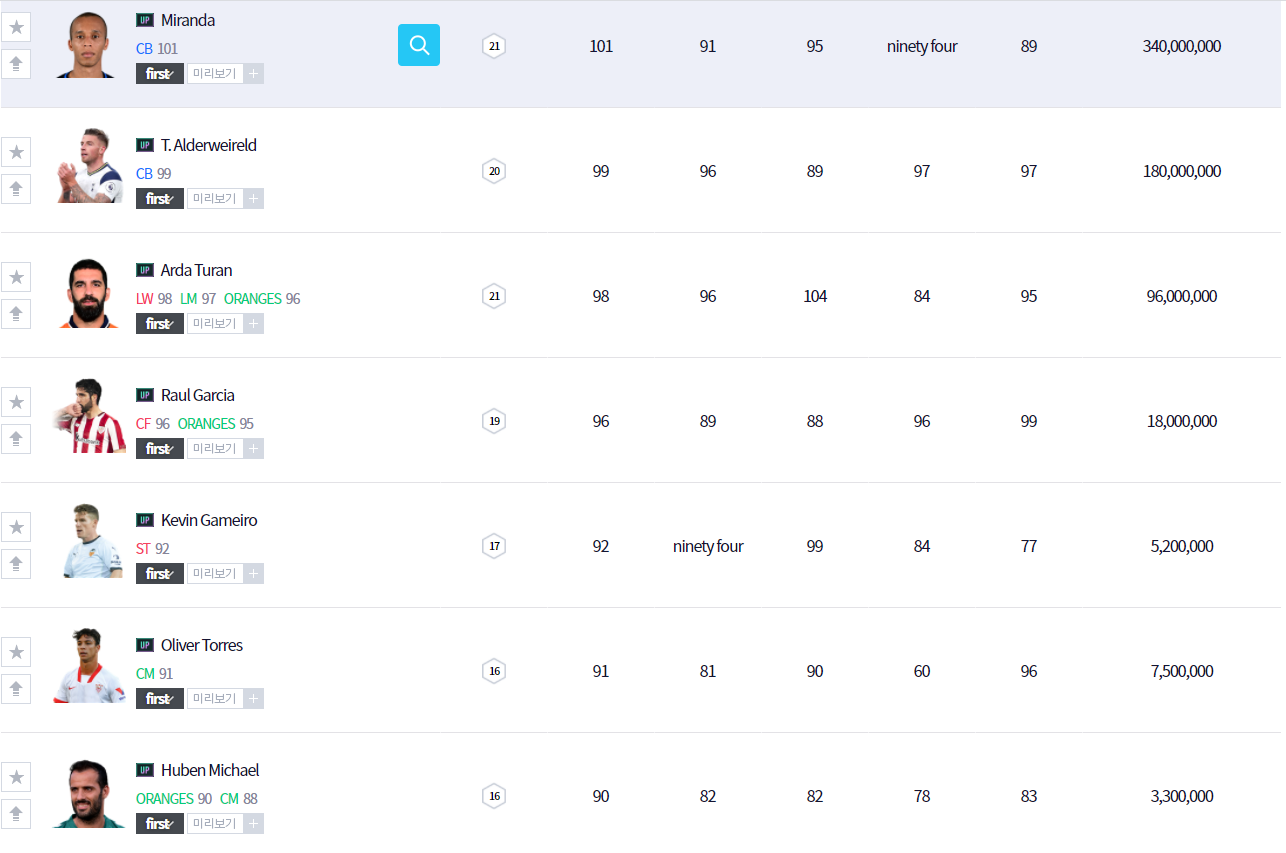Expand the plus button beside Miranda's 미리보기
1286x853 pixels.
point(254,74)
